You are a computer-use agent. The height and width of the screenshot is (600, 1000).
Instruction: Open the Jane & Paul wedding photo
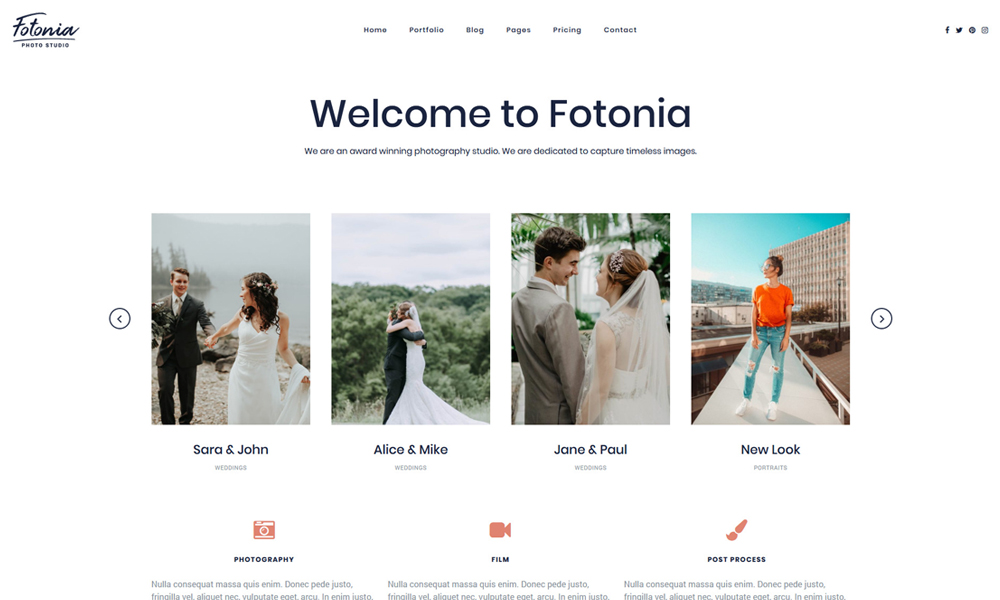point(591,319)
